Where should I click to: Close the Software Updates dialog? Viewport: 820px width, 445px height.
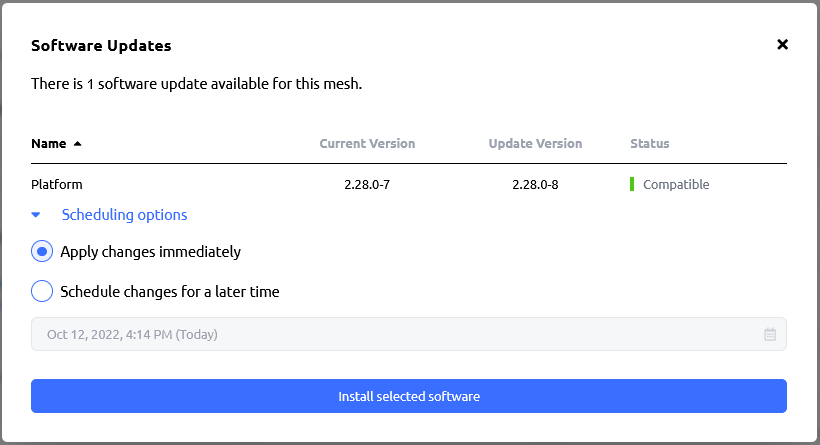click(x=782, y=44)
